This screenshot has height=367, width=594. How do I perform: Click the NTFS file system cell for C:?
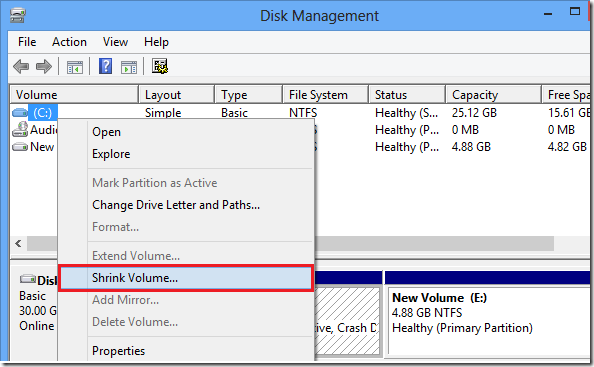point(303,113)
